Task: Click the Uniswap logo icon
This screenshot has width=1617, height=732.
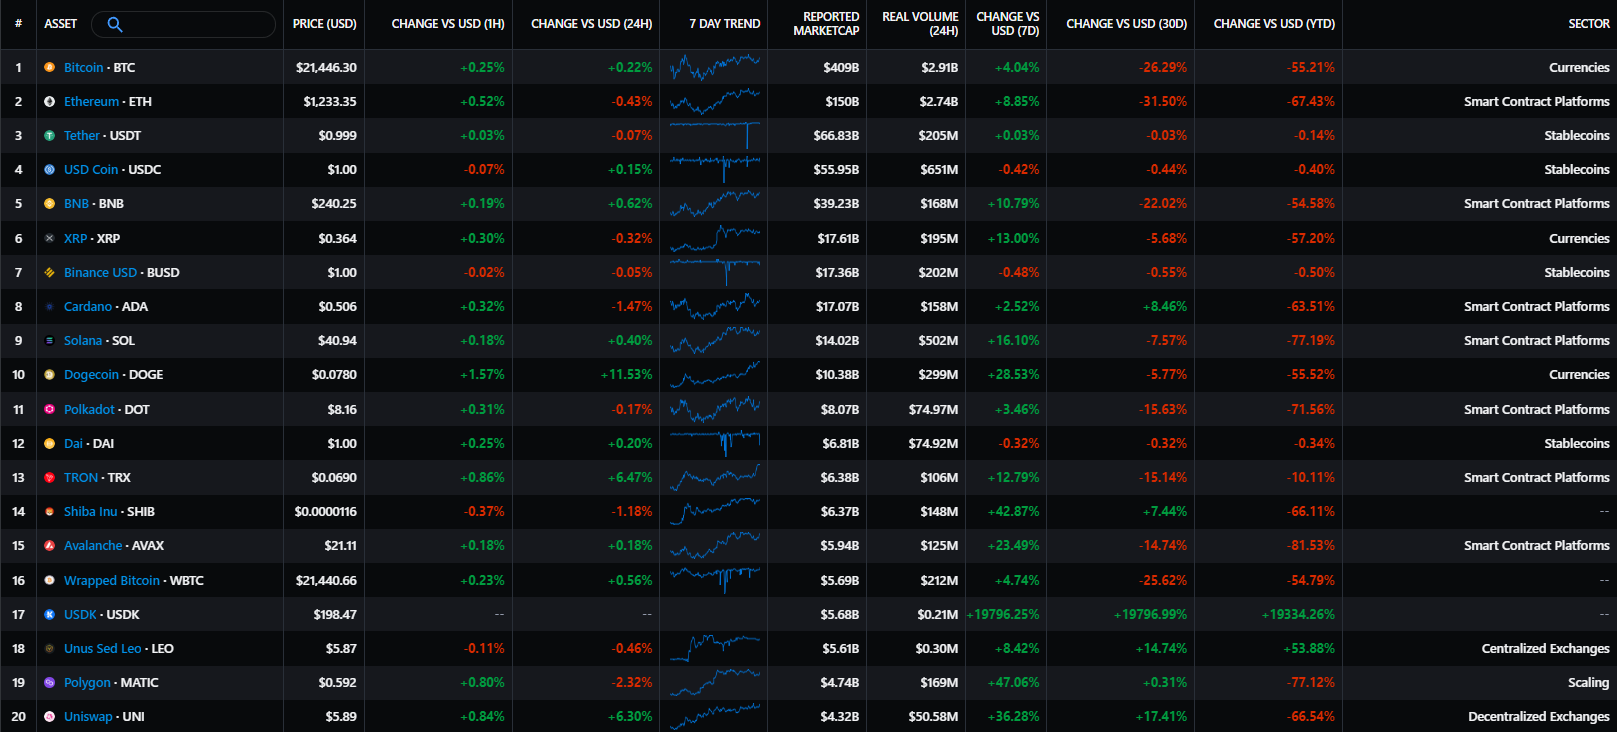Action: [49, 717]
